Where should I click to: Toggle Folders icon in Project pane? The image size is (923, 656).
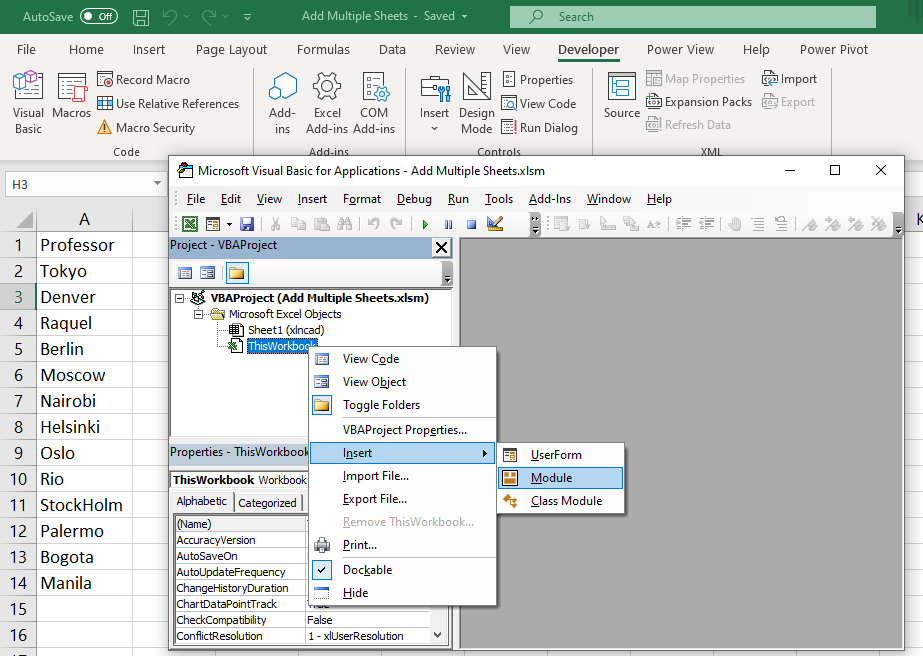point(237,273)
